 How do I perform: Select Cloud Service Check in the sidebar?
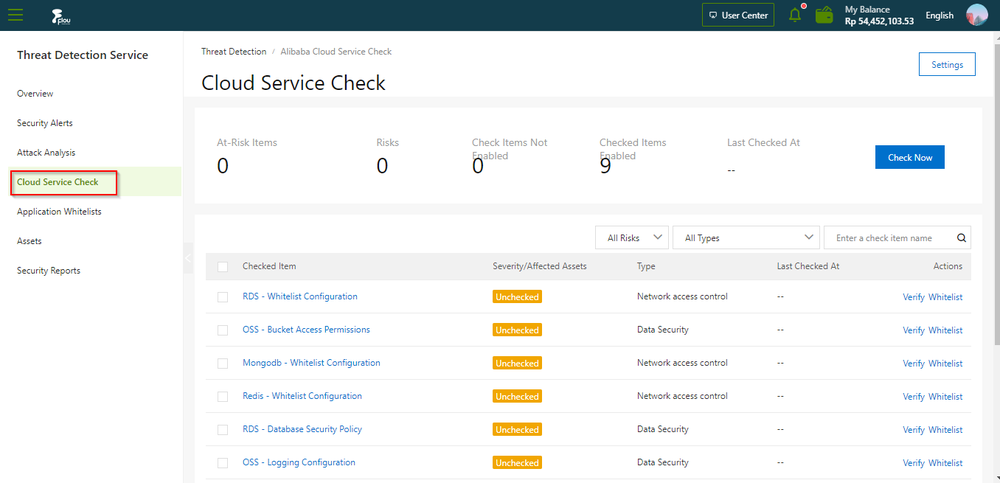point(57,182)
